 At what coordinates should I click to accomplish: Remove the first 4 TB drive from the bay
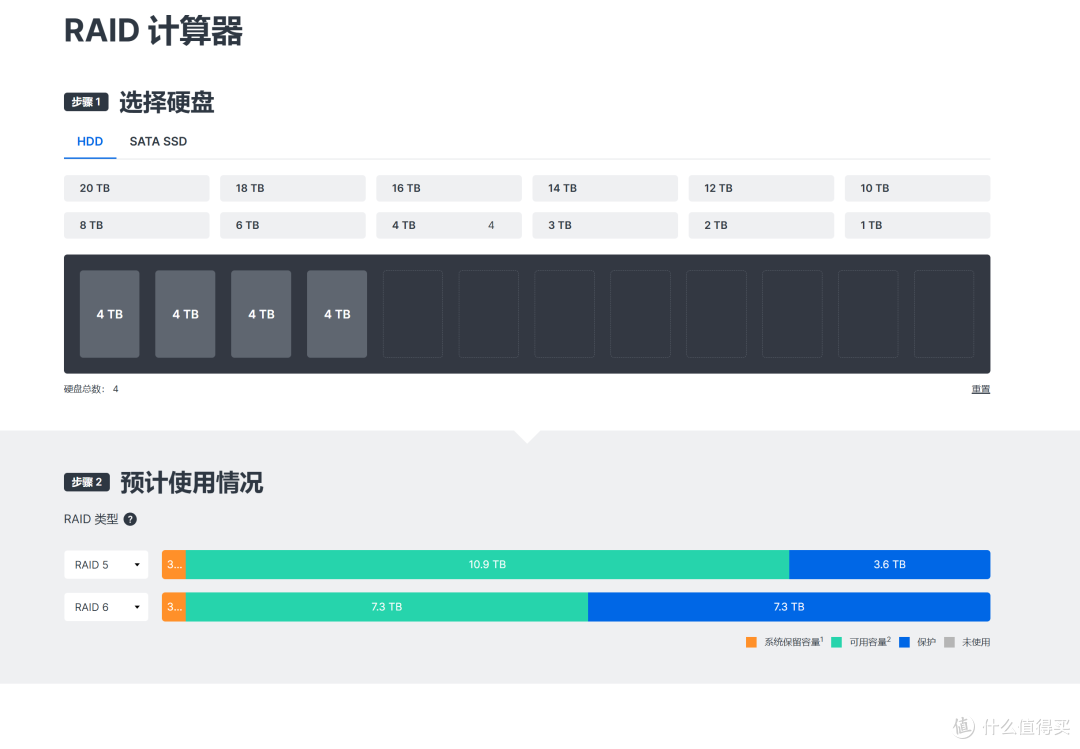[110, 314]
